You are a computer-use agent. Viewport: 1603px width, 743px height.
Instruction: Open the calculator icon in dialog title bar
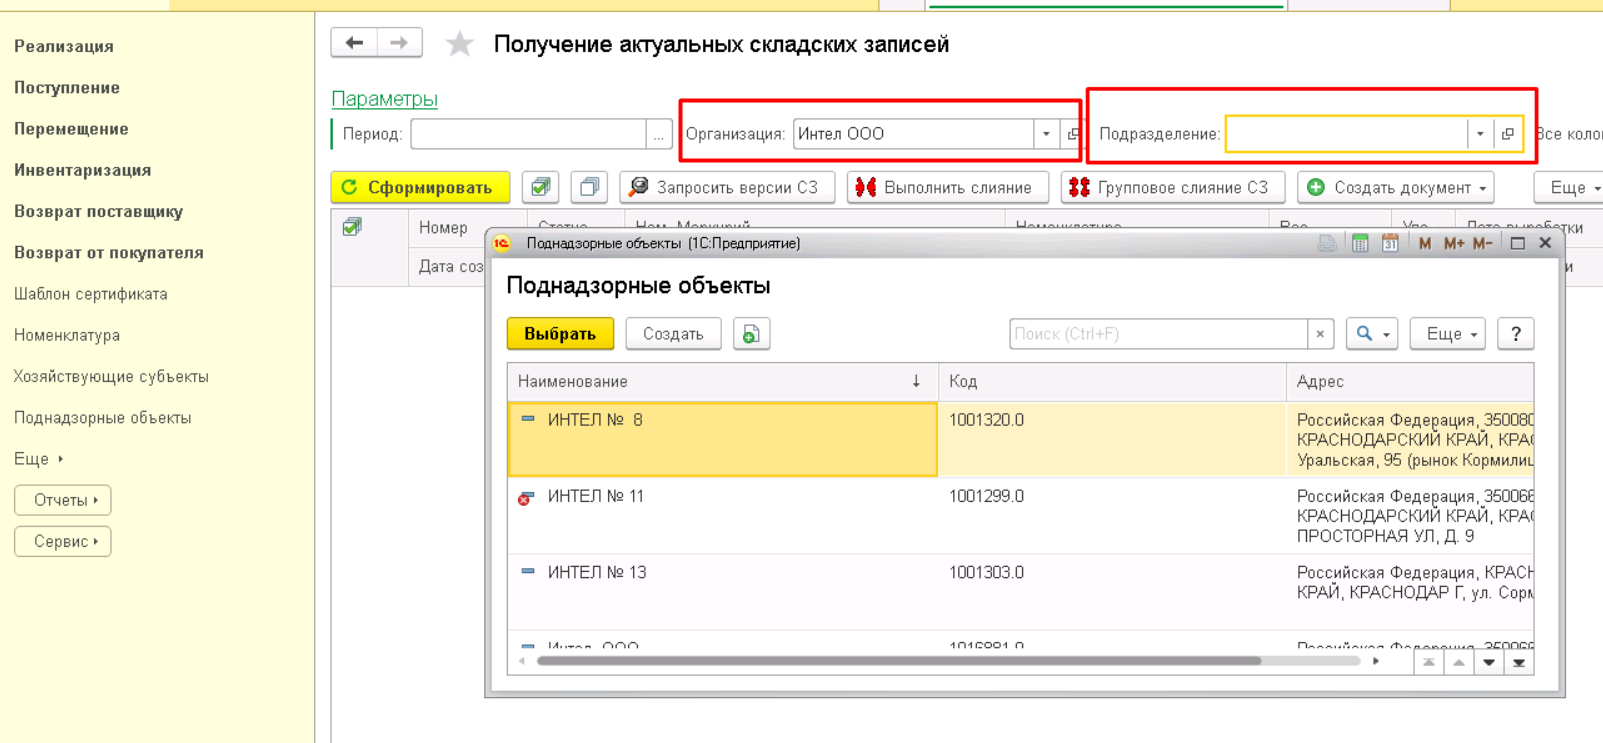[x=1359, y=243]
